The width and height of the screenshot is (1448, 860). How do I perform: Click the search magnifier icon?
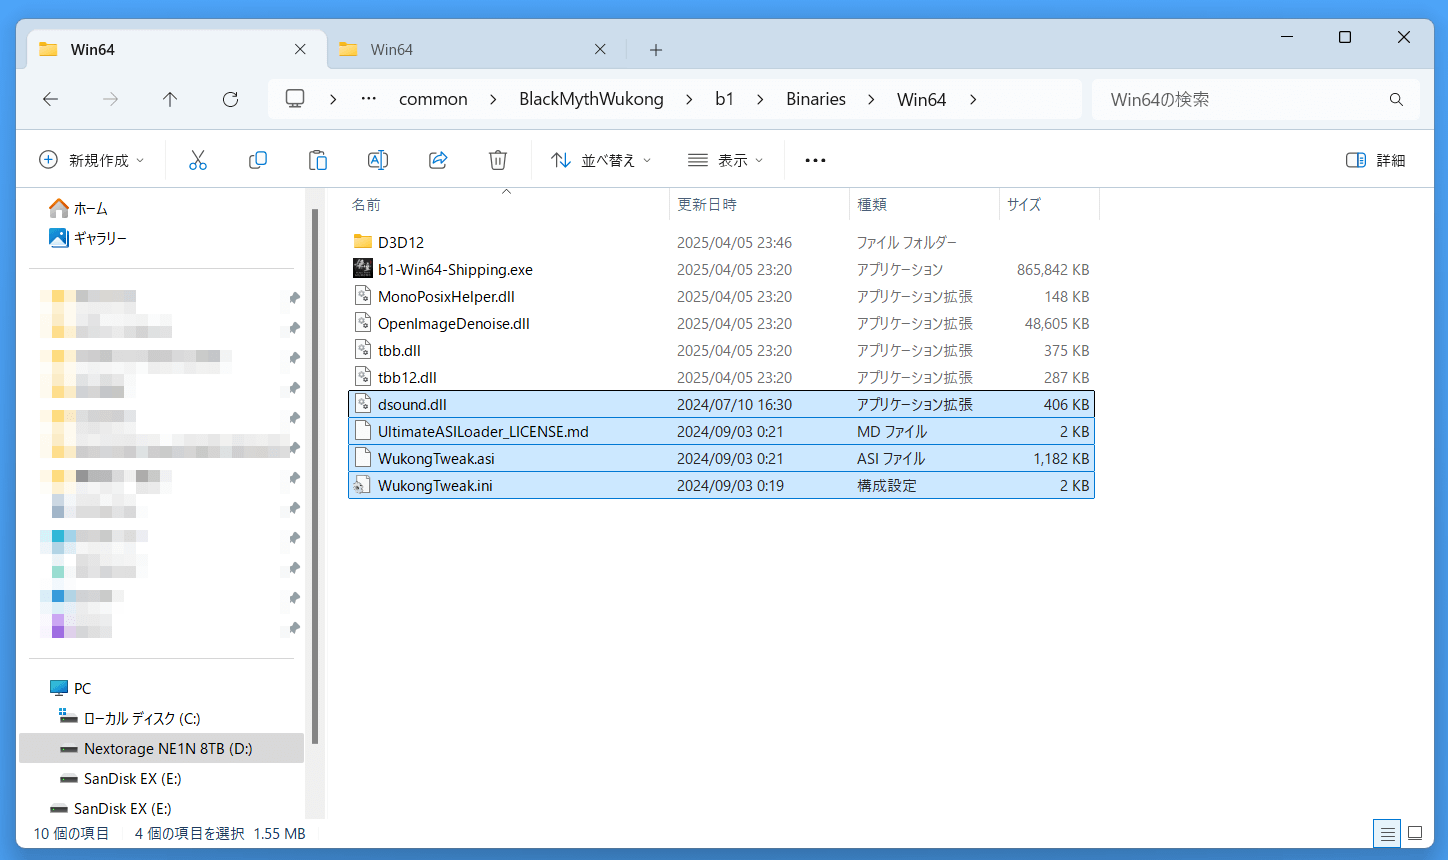tap(1396, 99)
